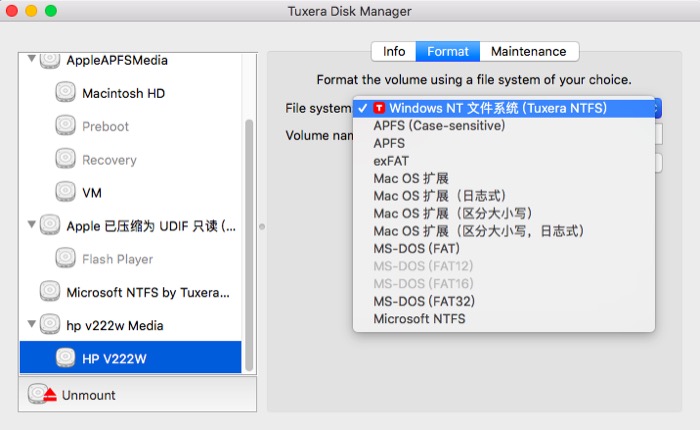
Task: Click the Microsoft NTFS by Tuxera disk icon
Action: pos(50,292)
